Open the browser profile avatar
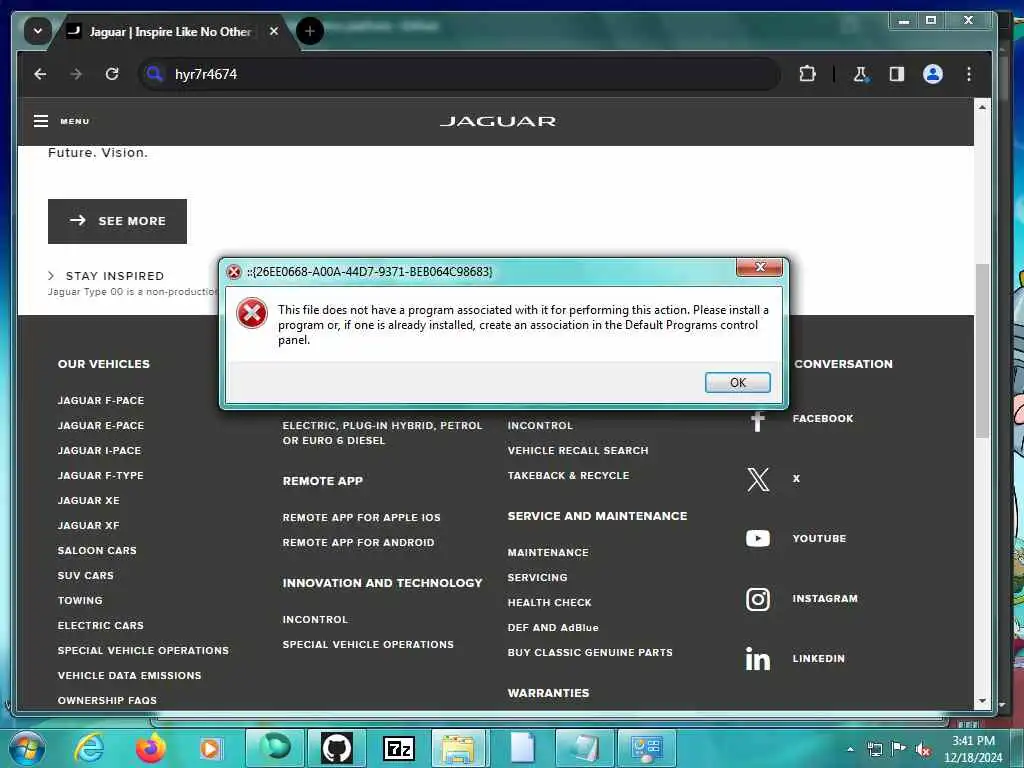The image size is (1024, 768). click(933, 74)
